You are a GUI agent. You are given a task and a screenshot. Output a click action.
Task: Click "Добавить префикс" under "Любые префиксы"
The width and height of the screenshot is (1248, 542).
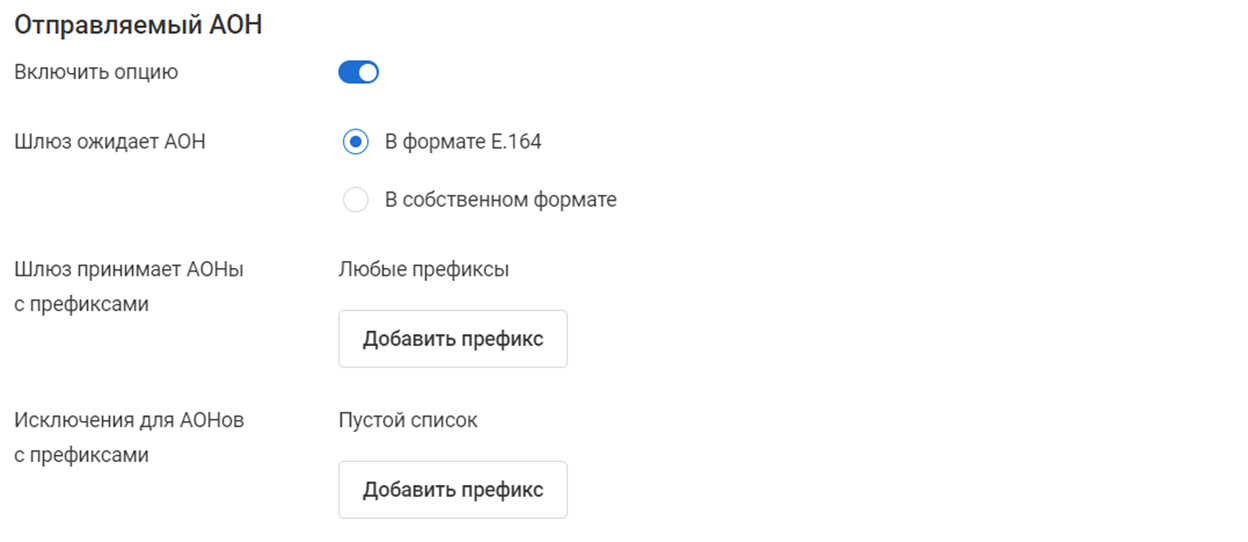click(x=452, y=339)
